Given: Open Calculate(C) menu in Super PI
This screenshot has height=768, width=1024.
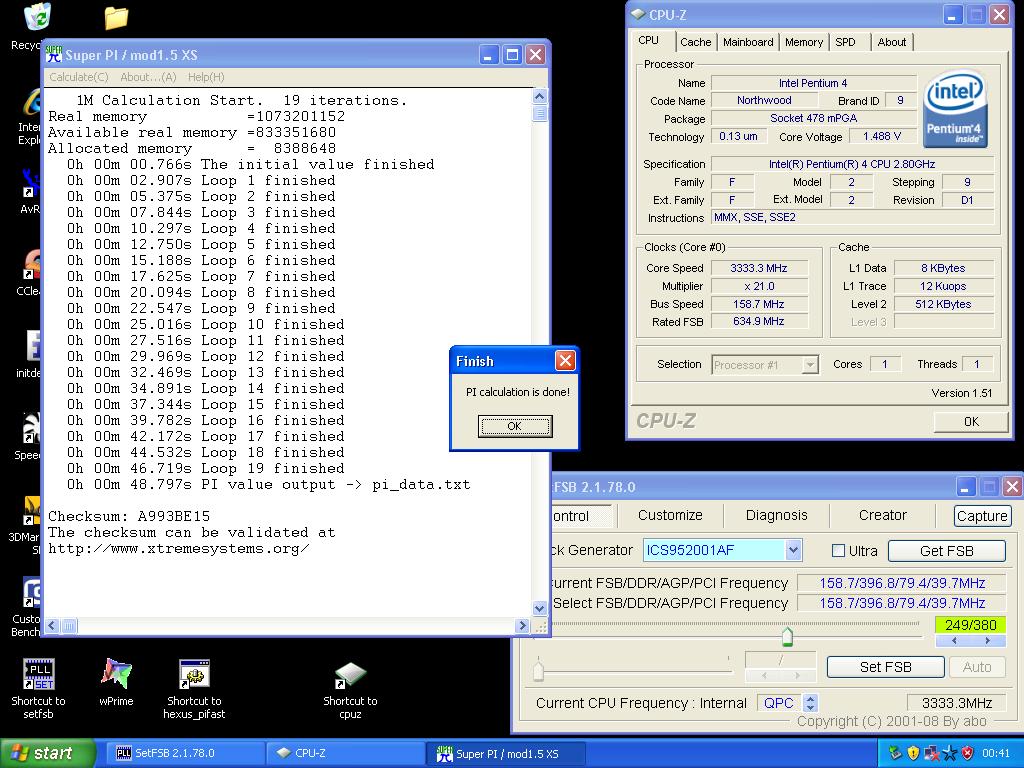Looking at the screenshot, I should 79,77.
